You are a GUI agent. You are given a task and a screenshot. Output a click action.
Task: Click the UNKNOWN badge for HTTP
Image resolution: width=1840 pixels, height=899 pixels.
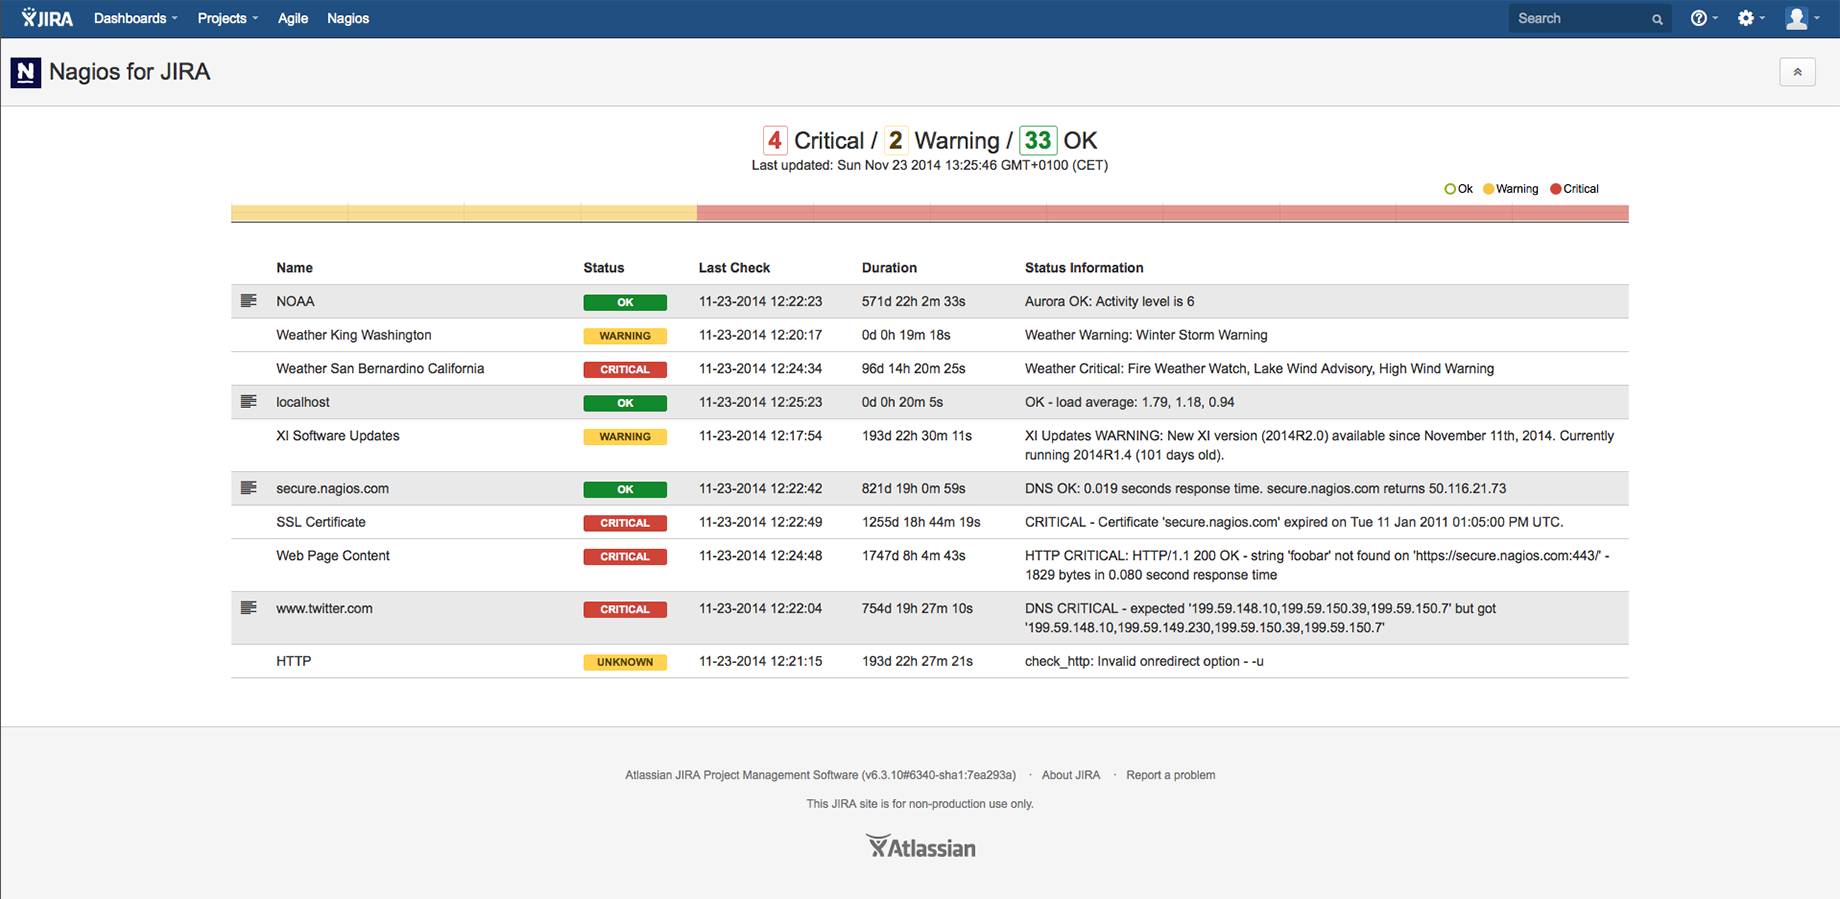pos(625,662)
